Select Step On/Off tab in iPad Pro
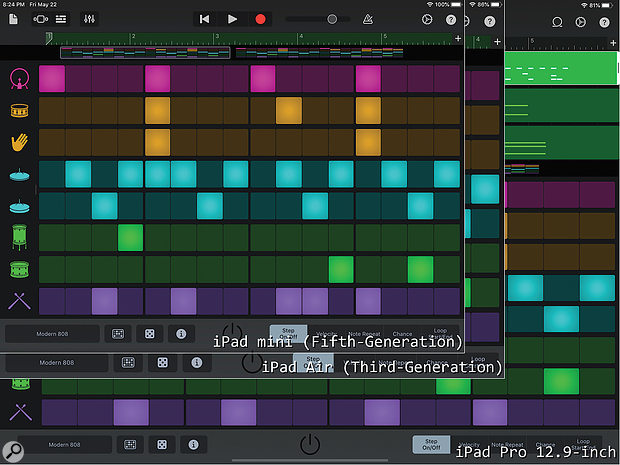This screenshot has height=465, width=620. point(431,444)
